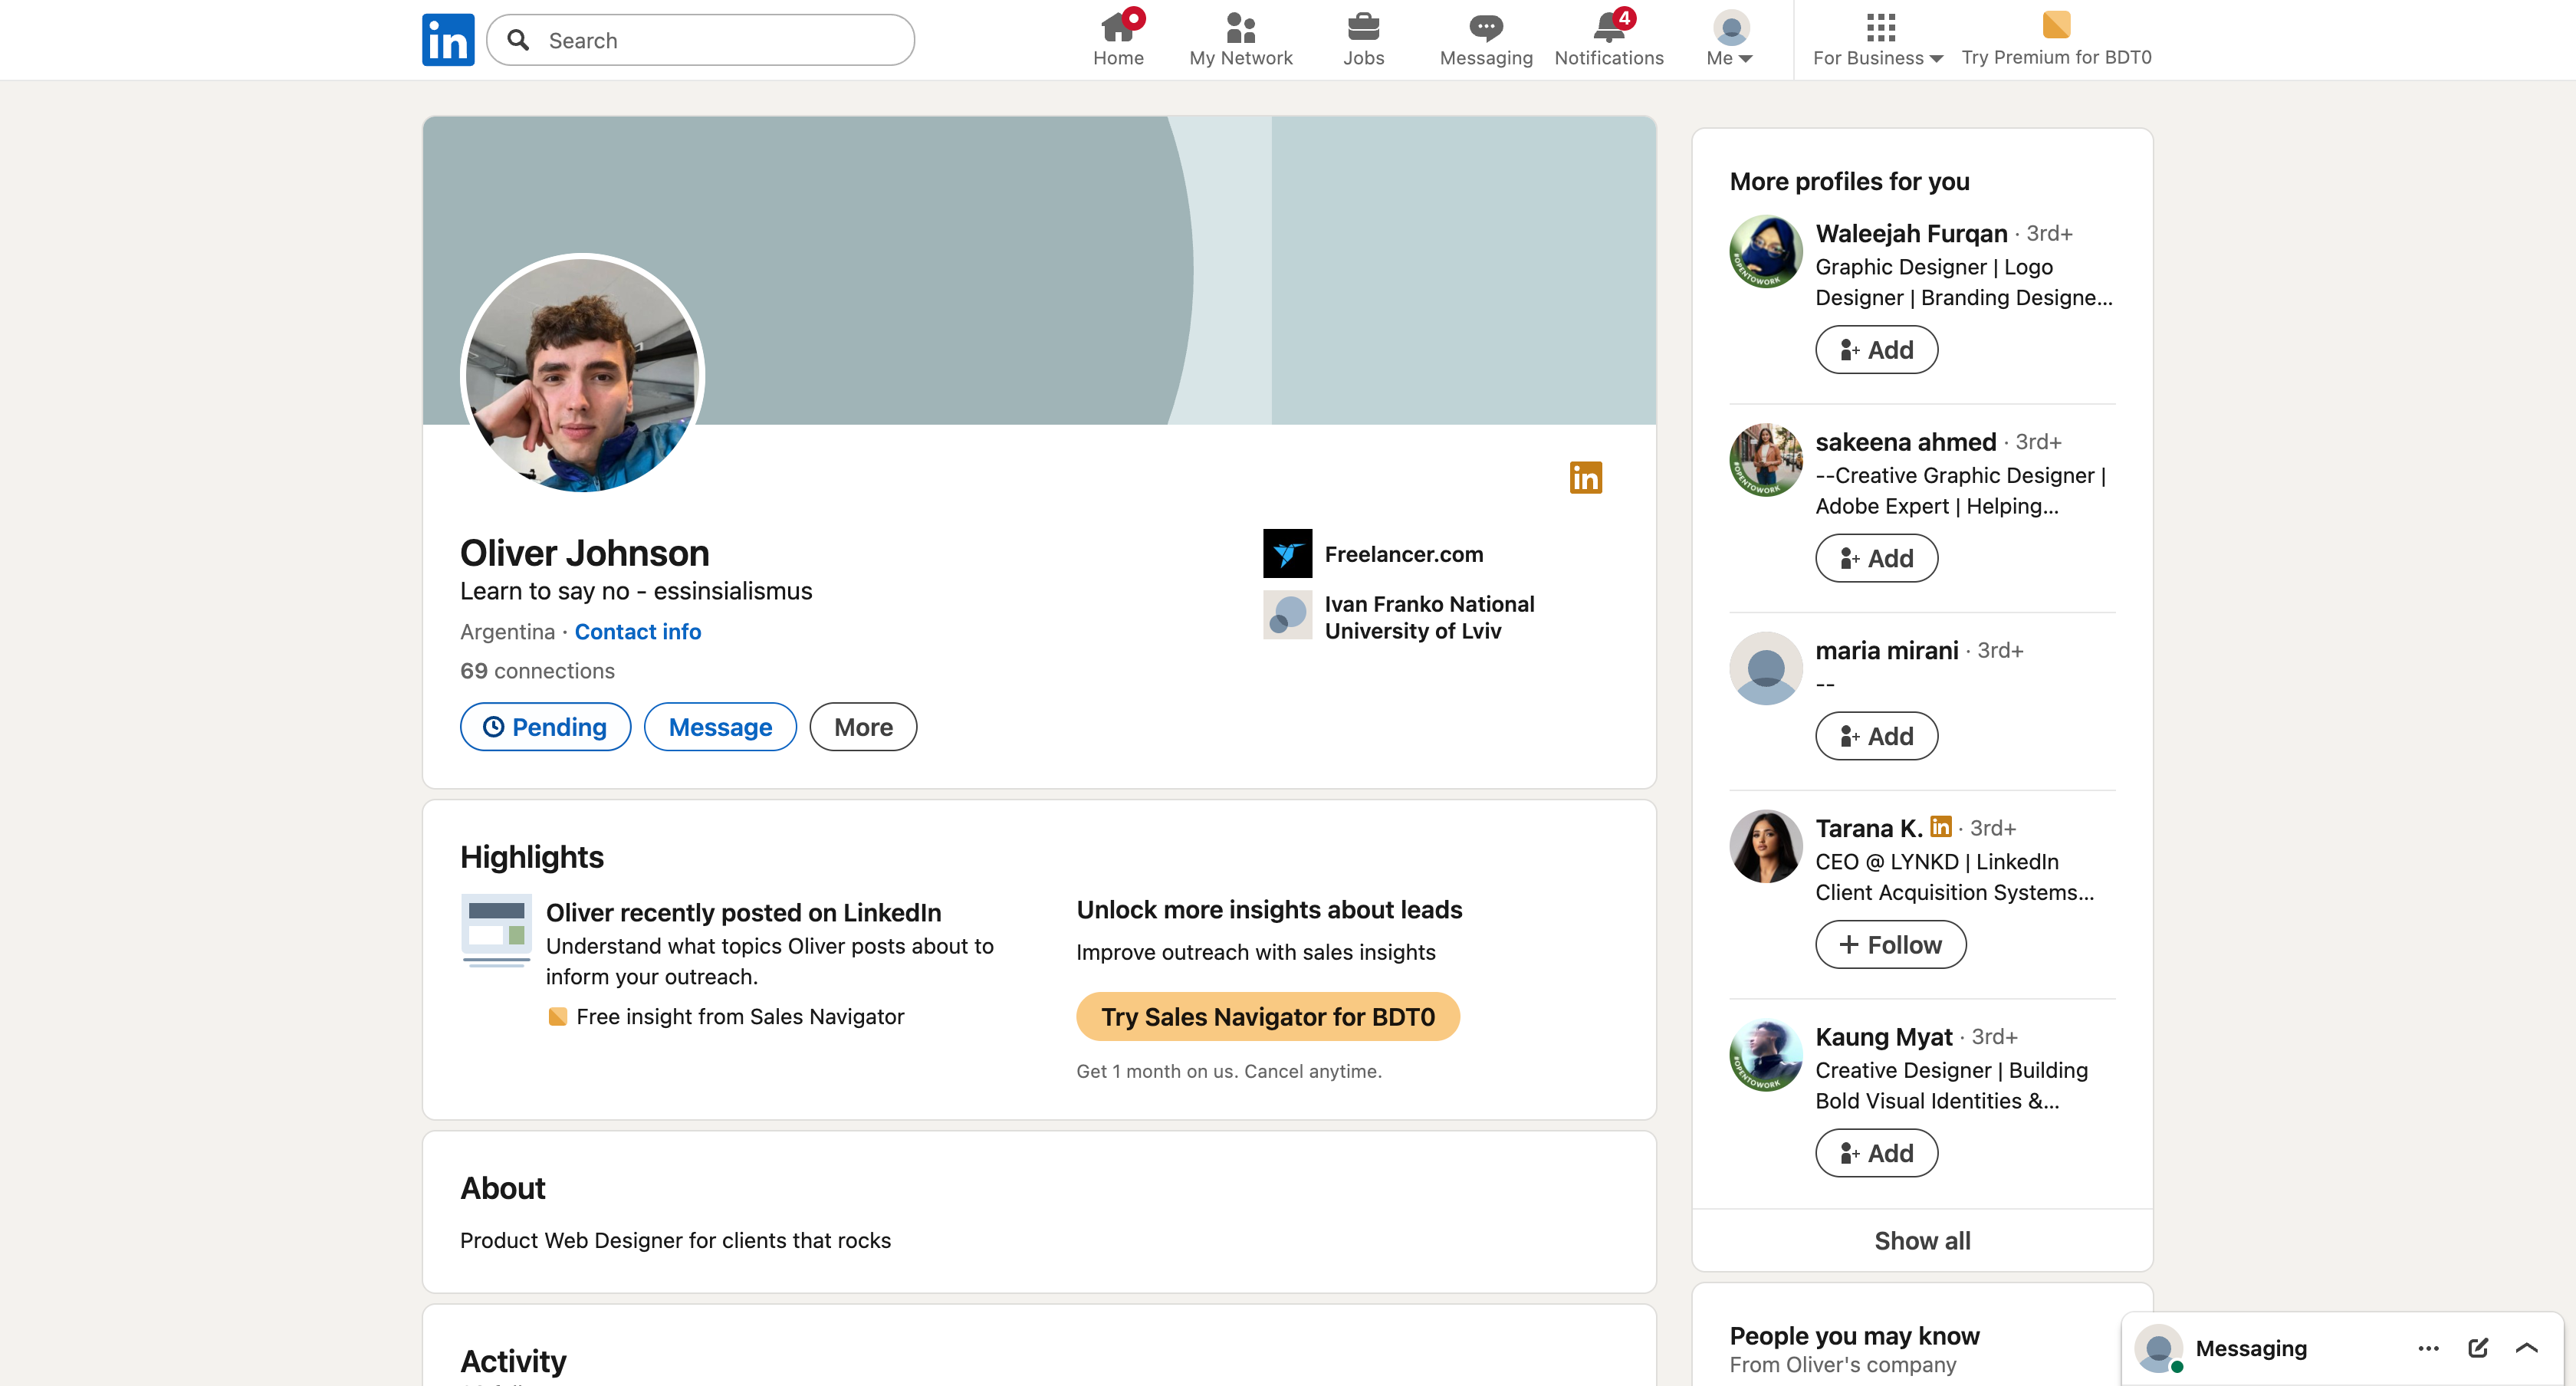Viewport: 2576px width, 1386px height.
Task: Follow Tarana K.
Action: tap(1890, 945)
